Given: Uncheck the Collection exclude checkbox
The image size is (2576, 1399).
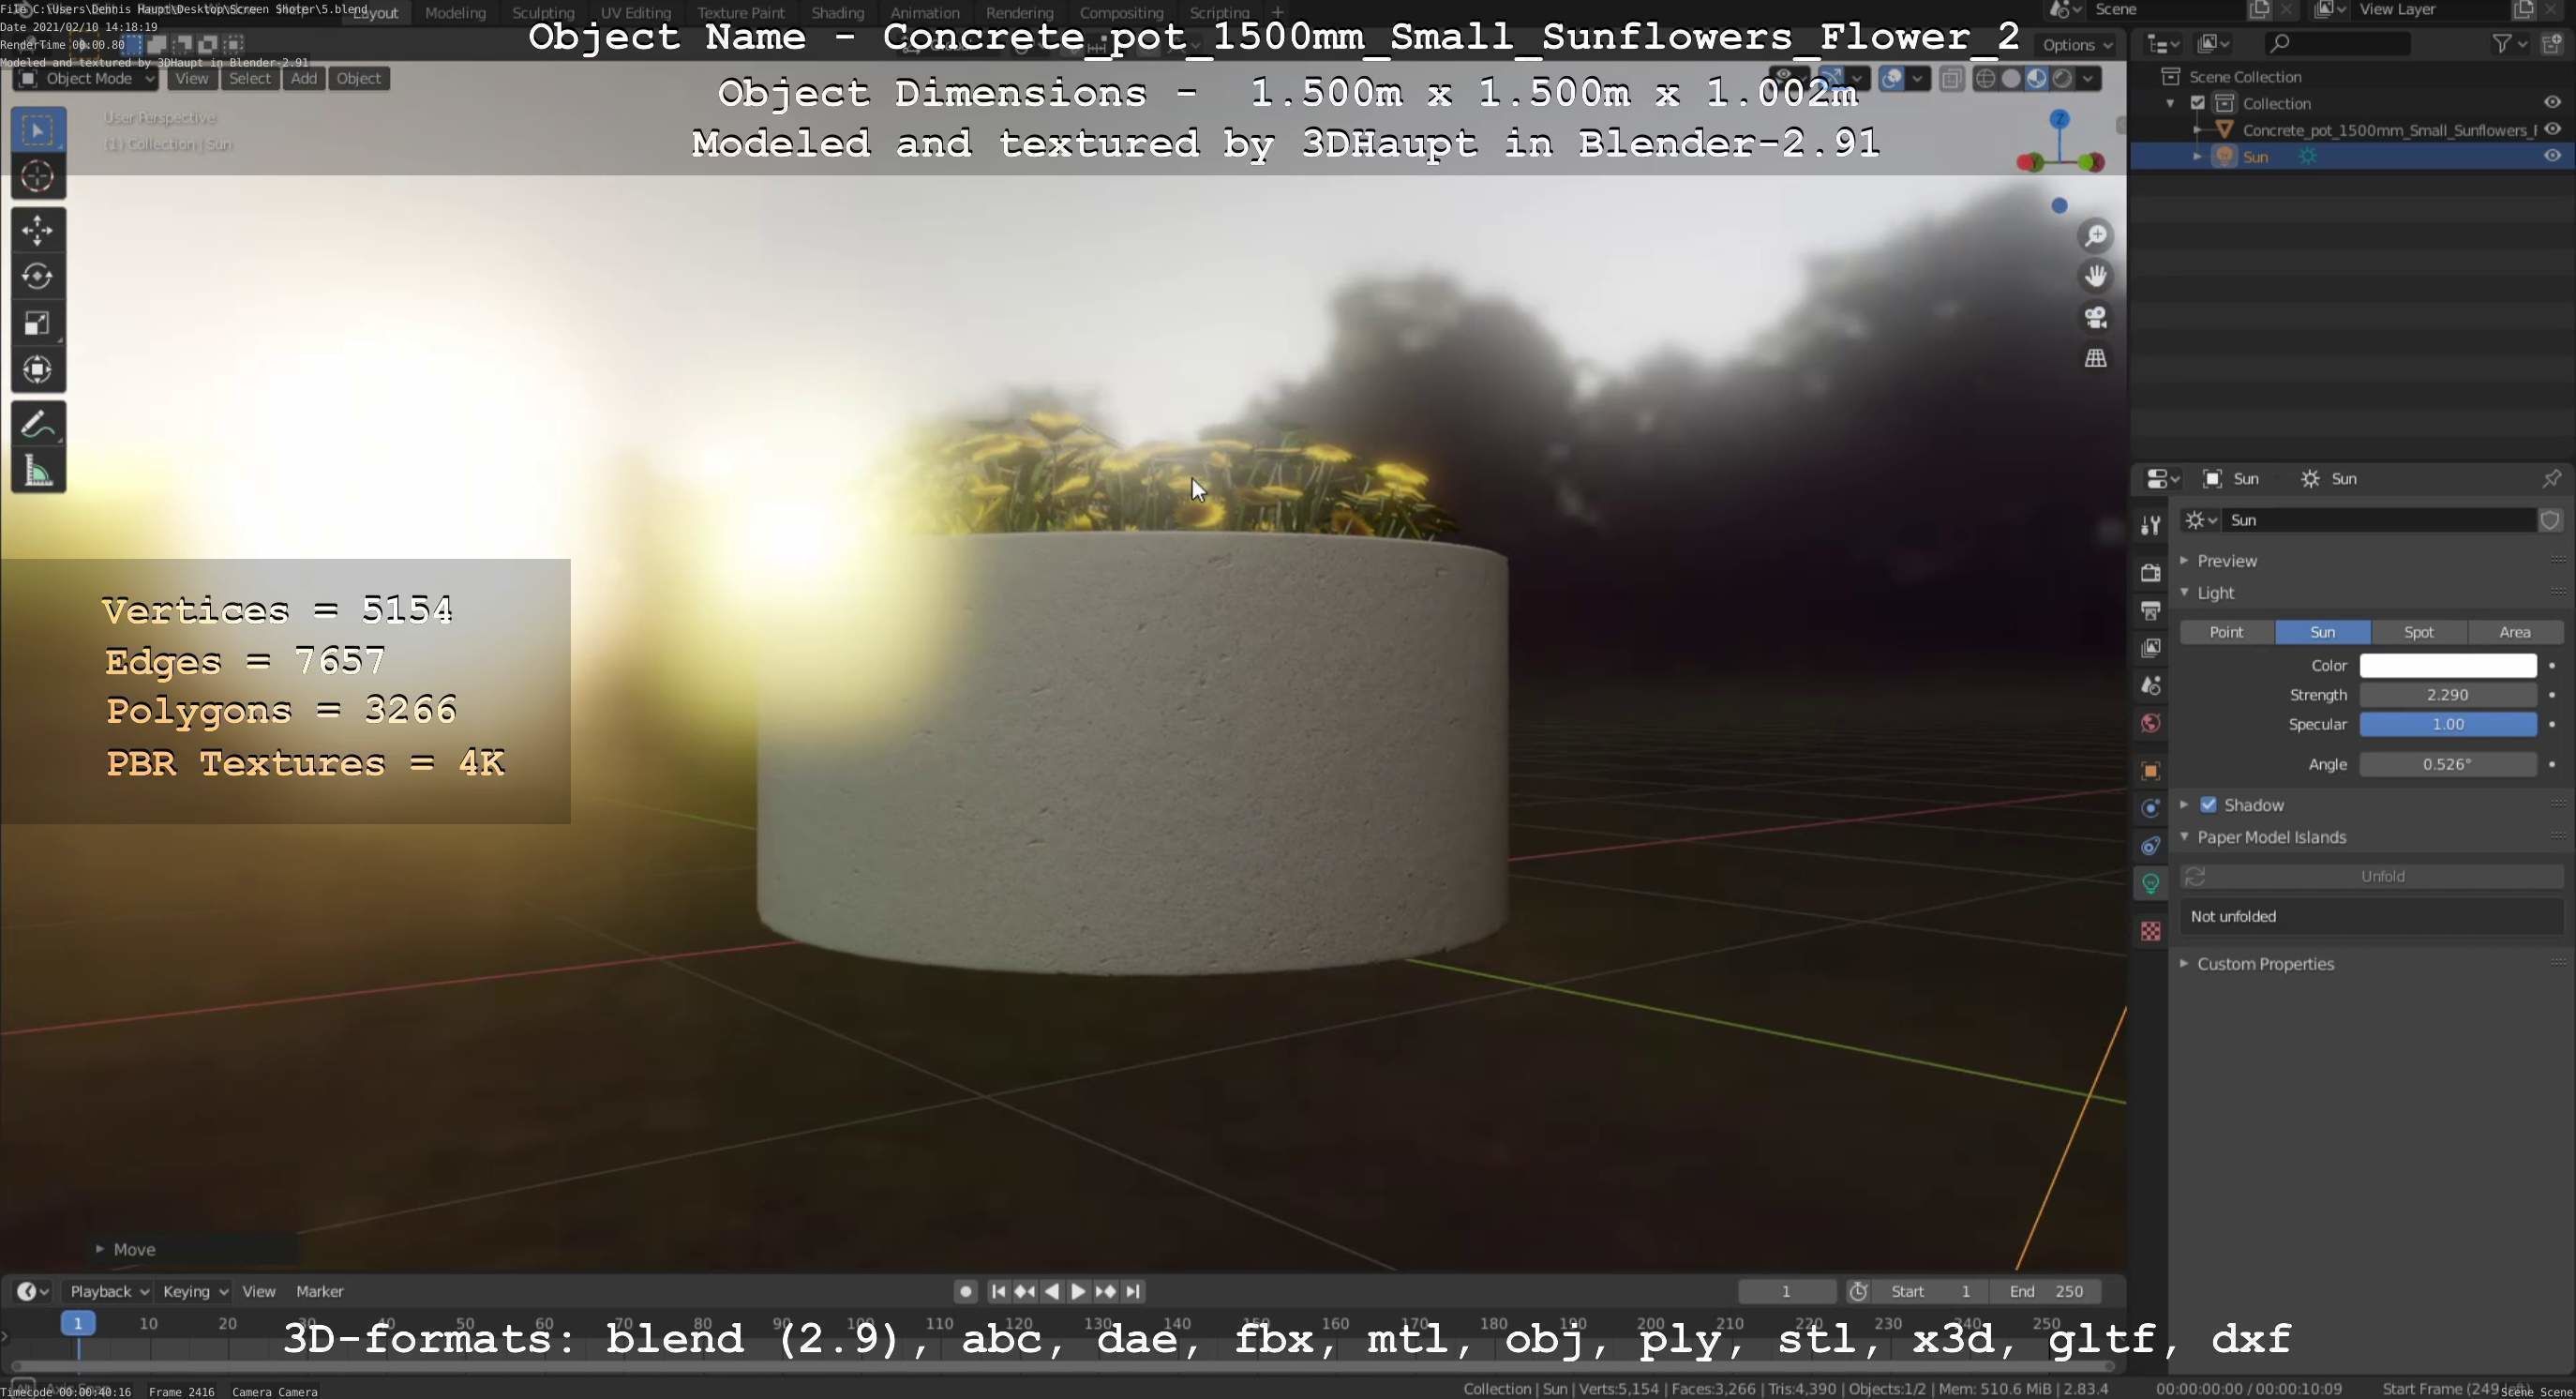Looking at the screenshot, I should (x=2197, y=103).
